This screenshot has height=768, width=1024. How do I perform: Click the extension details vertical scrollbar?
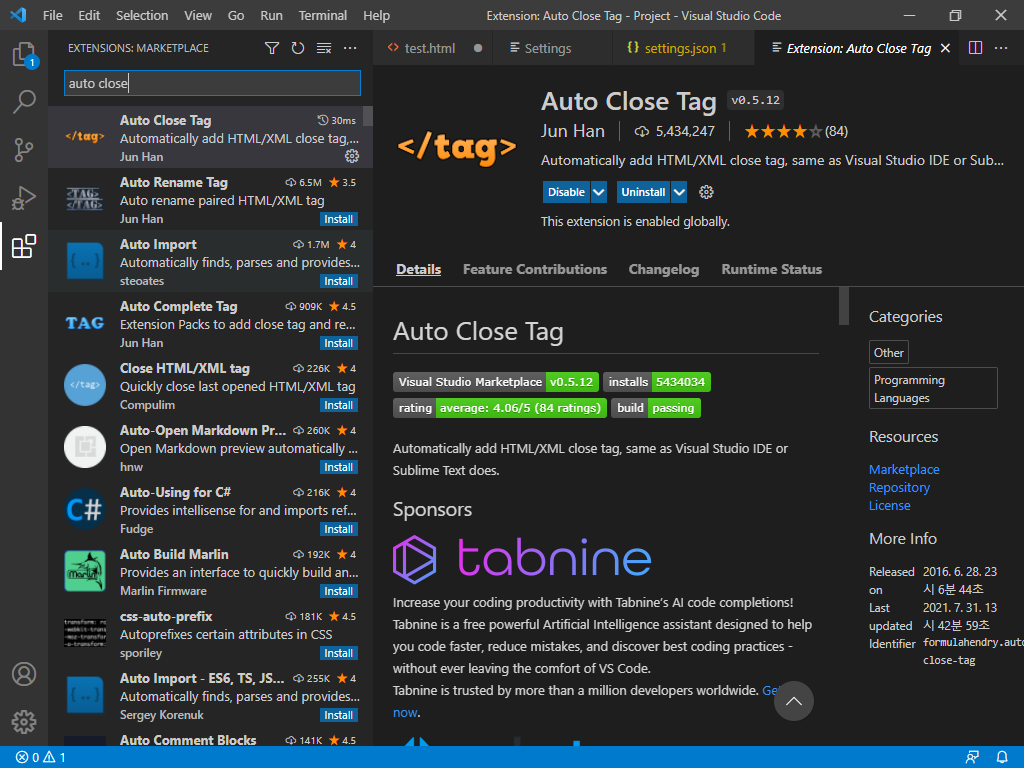click(844, 306)
